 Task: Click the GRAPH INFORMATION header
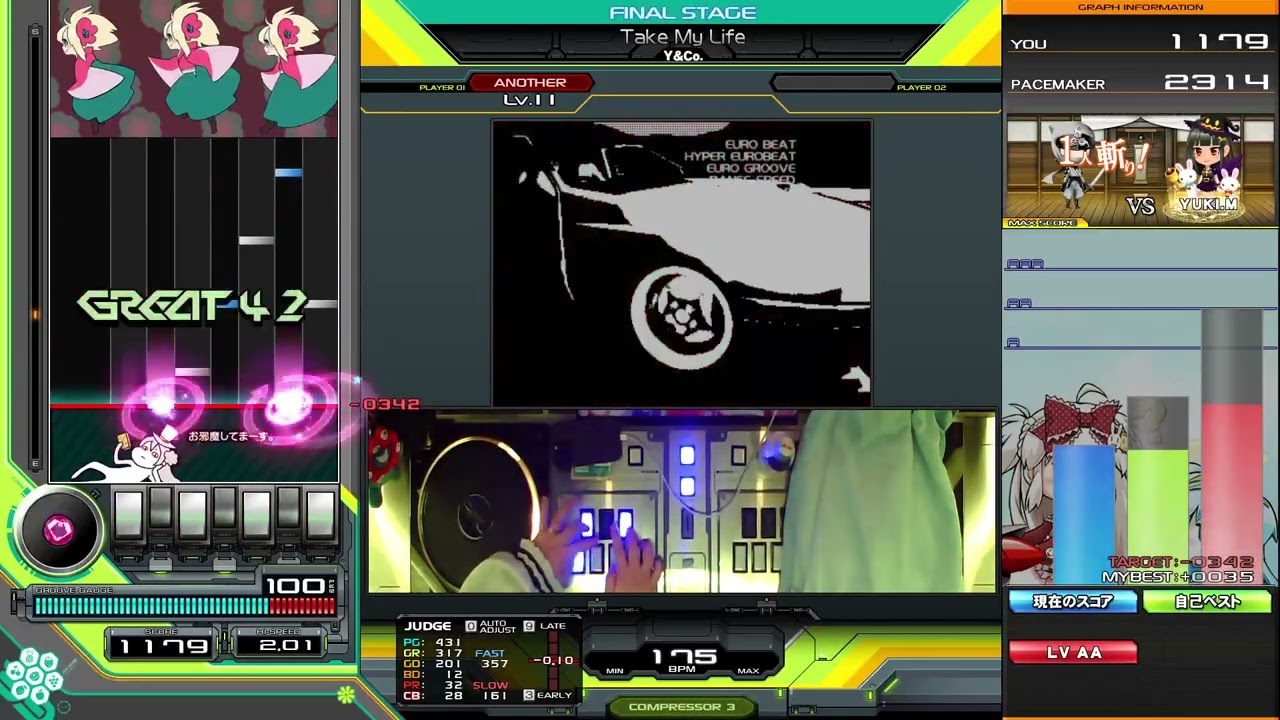(1141, 7)
